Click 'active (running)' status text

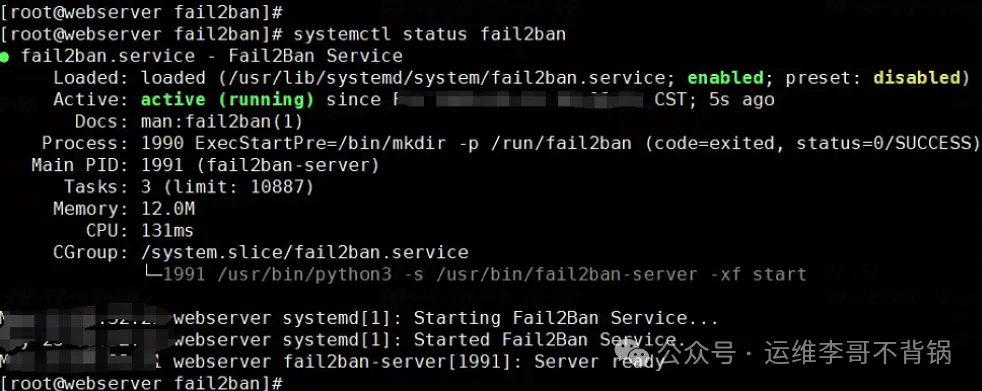tap(227, 100)
